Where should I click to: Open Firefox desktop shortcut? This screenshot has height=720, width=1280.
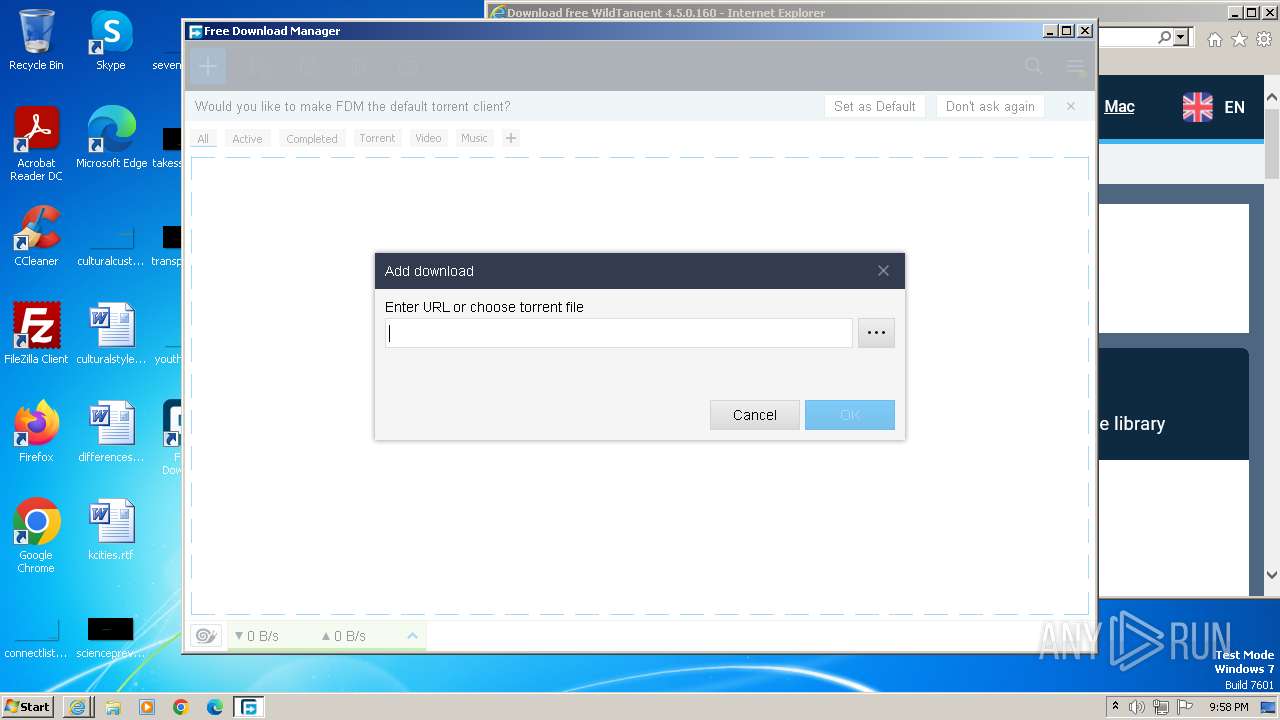coord(36,432)
